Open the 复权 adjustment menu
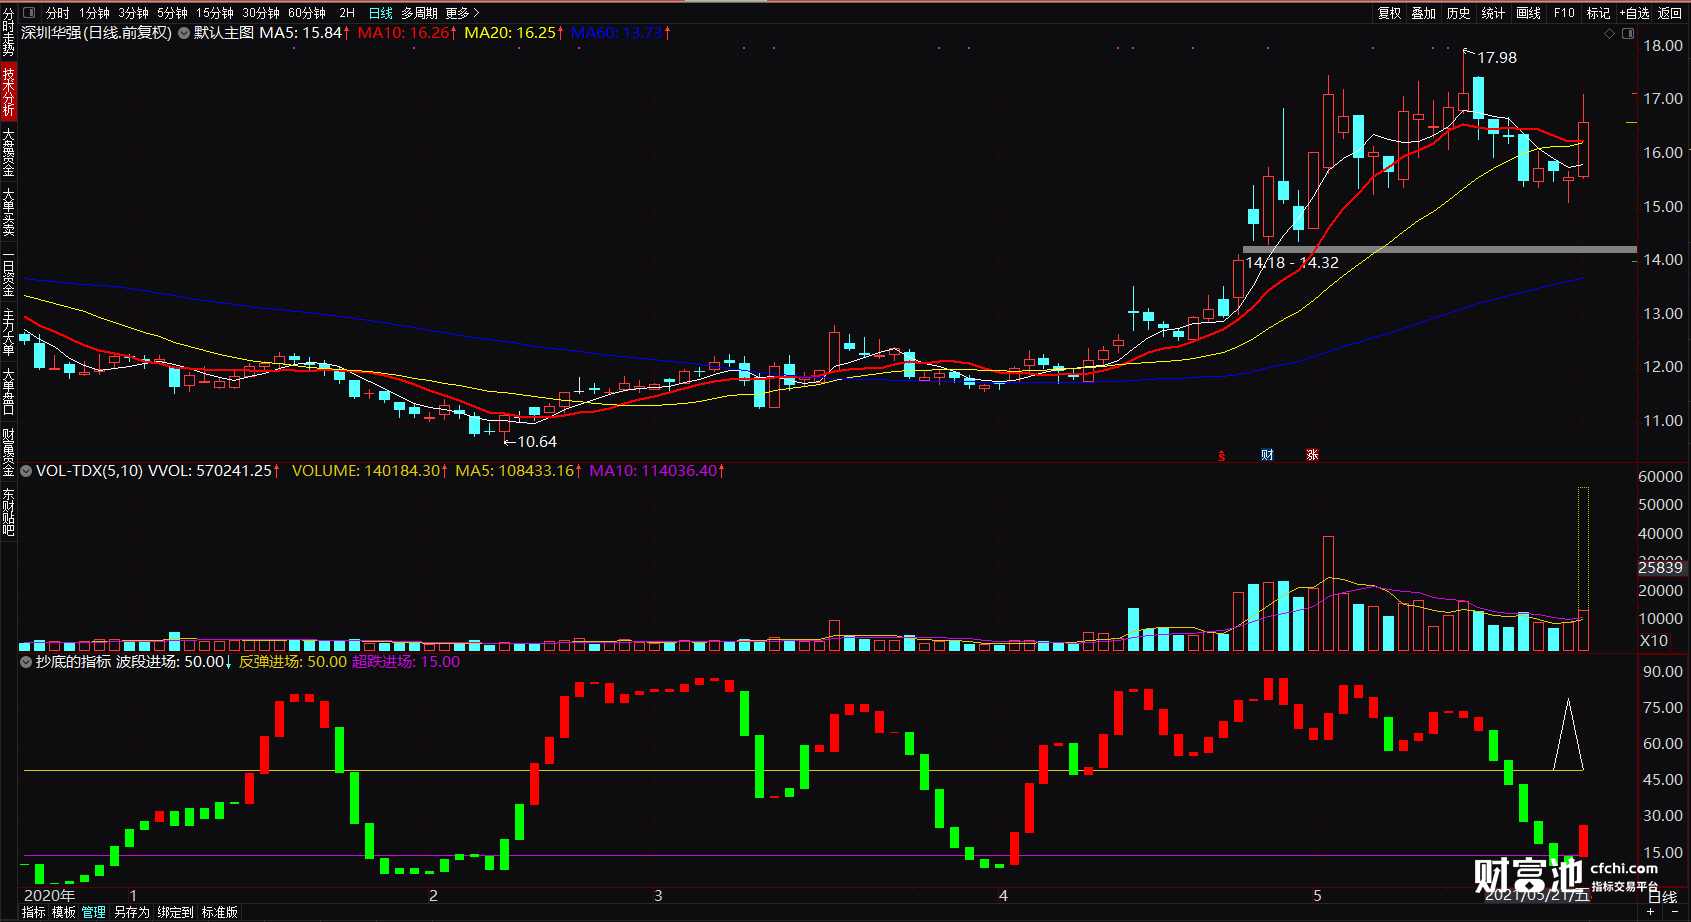 click(1390, 13)
